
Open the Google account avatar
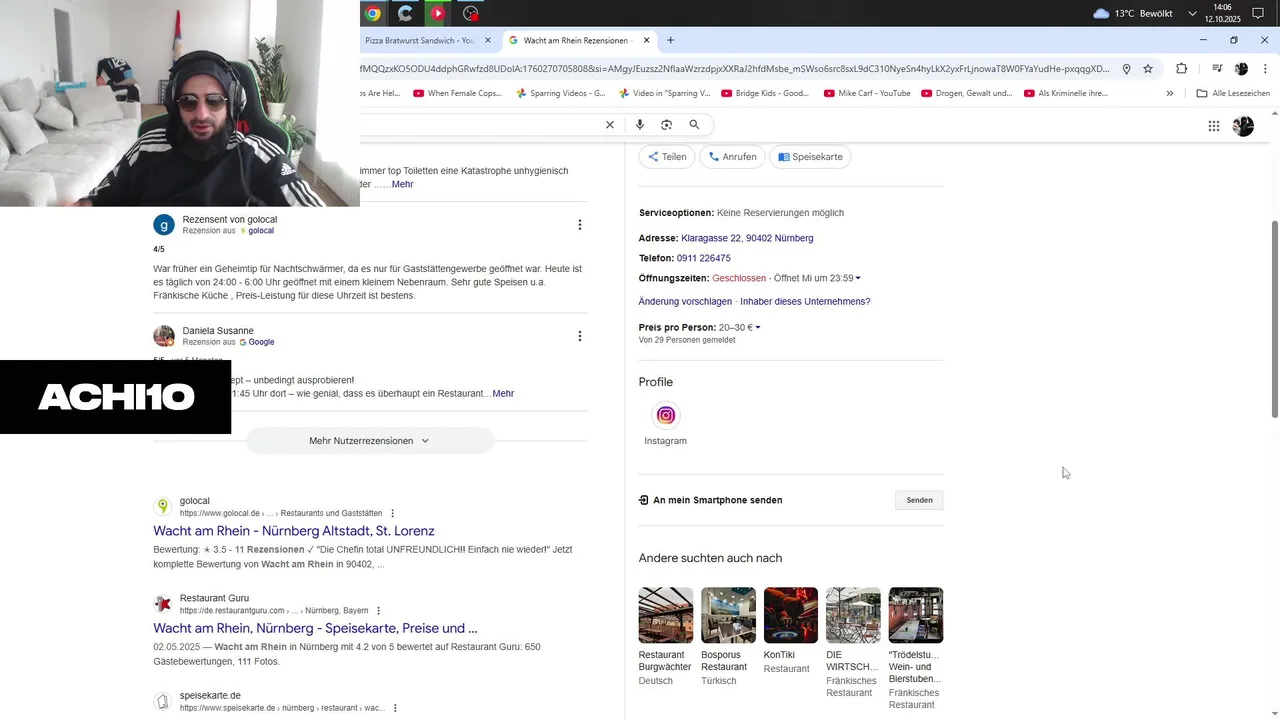pyautogui.click(x=1243, y=126)
